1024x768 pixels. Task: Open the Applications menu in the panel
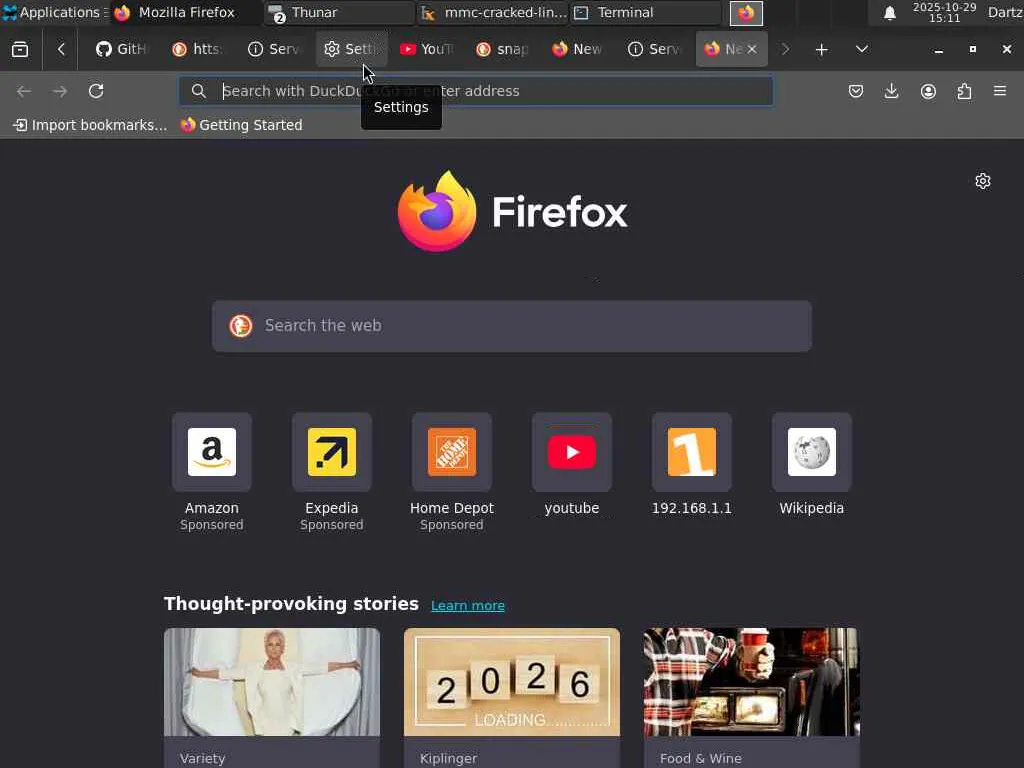(55, 12)
